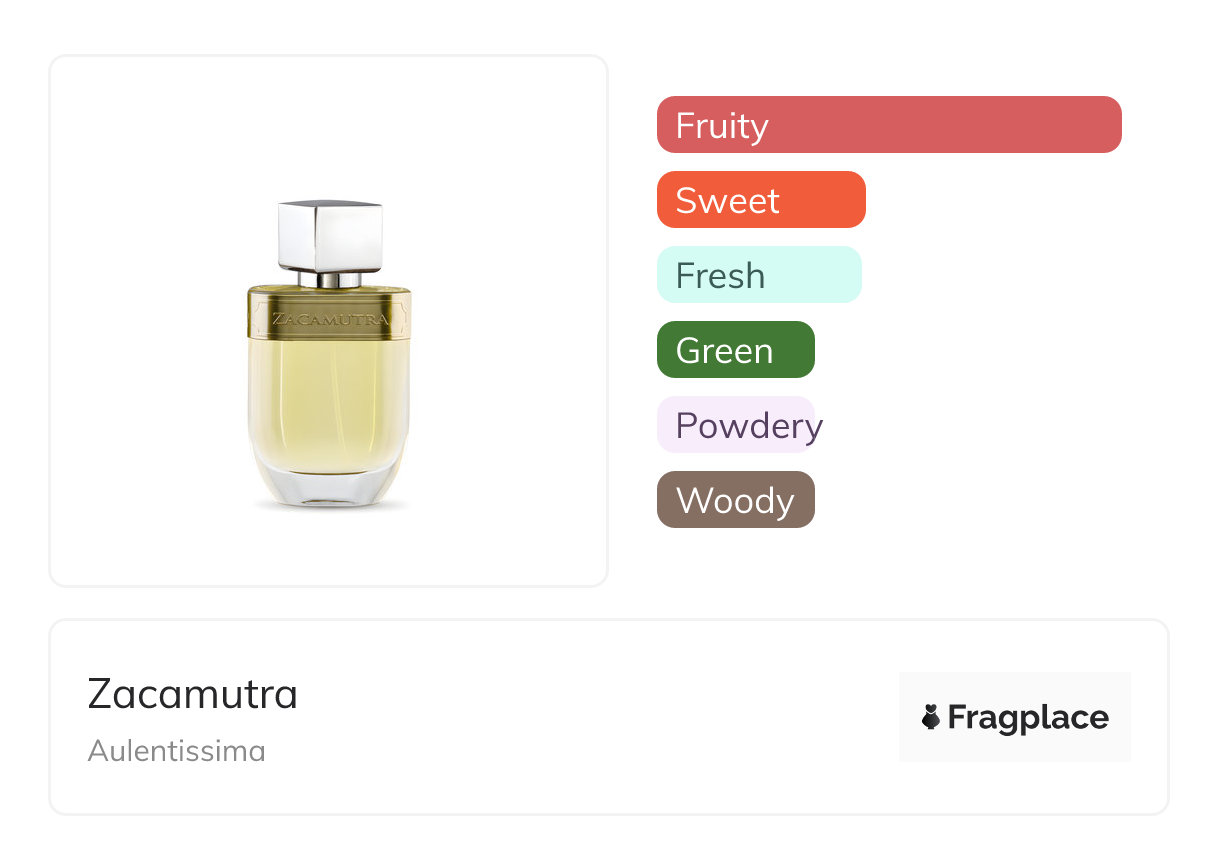Click the Fragplace wordmark text
The image size is (1218, 864).
click(1028, 717)
